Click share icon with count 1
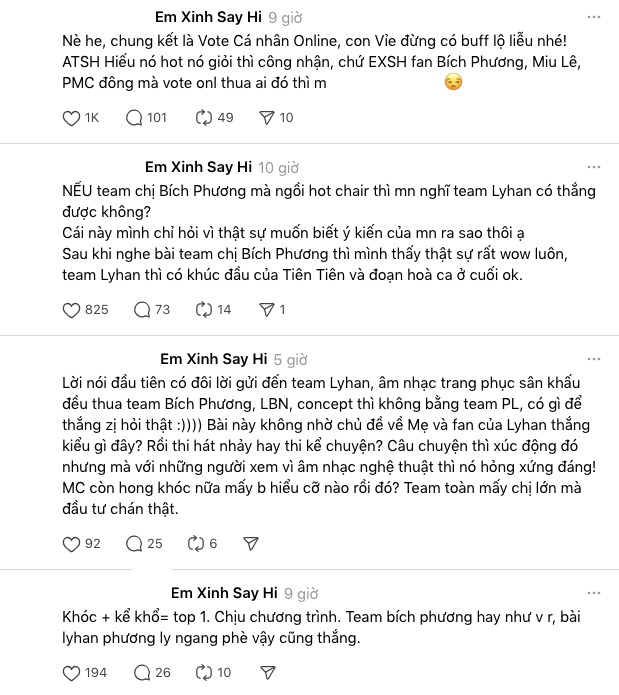Screen dimensions: 619x695 pos(267,310)
